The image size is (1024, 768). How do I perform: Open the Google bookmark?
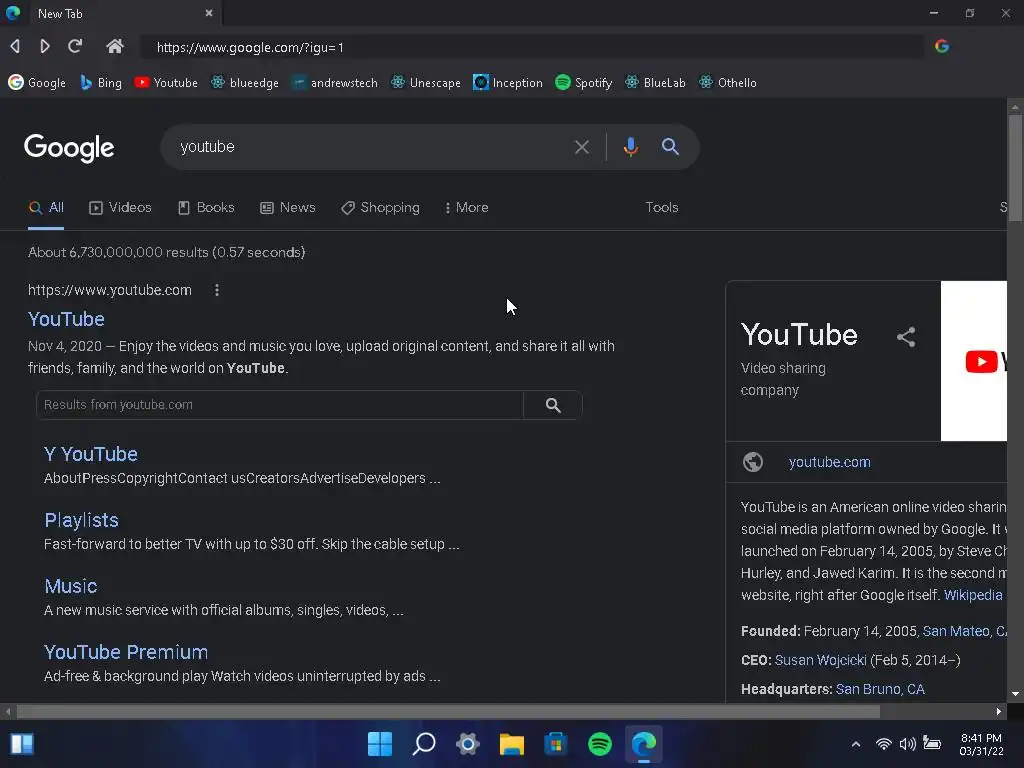coord(37,83)
